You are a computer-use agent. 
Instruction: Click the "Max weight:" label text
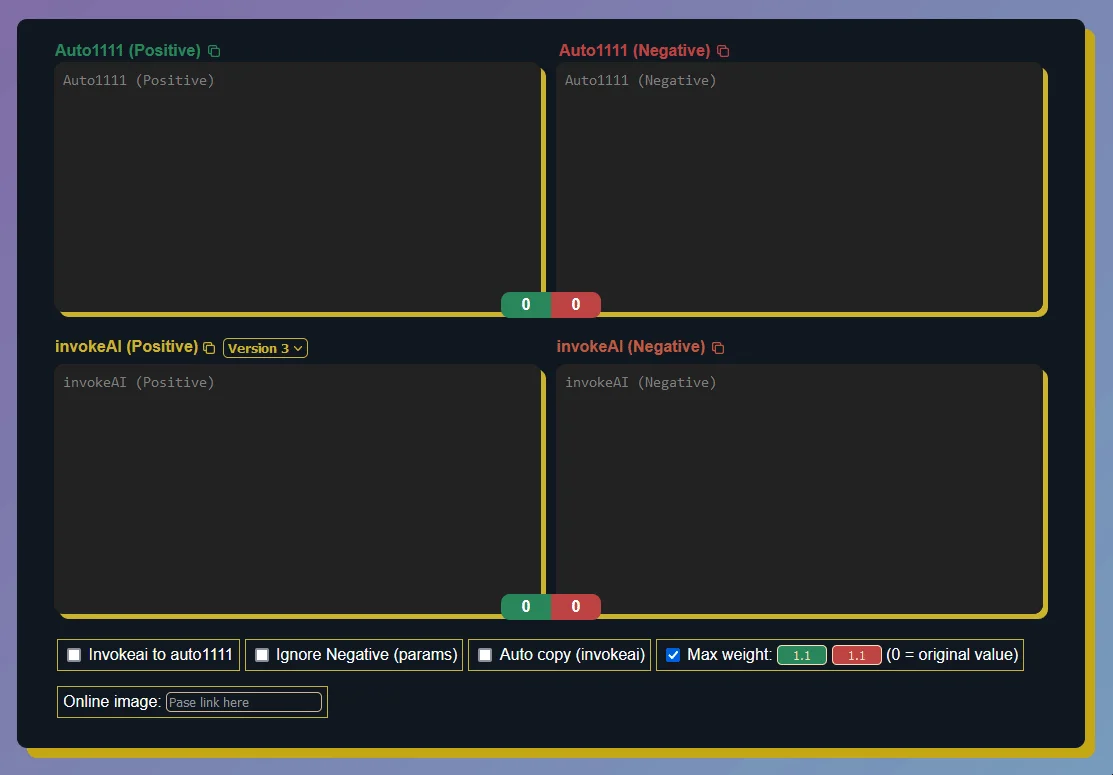click(x=730, y=654)
